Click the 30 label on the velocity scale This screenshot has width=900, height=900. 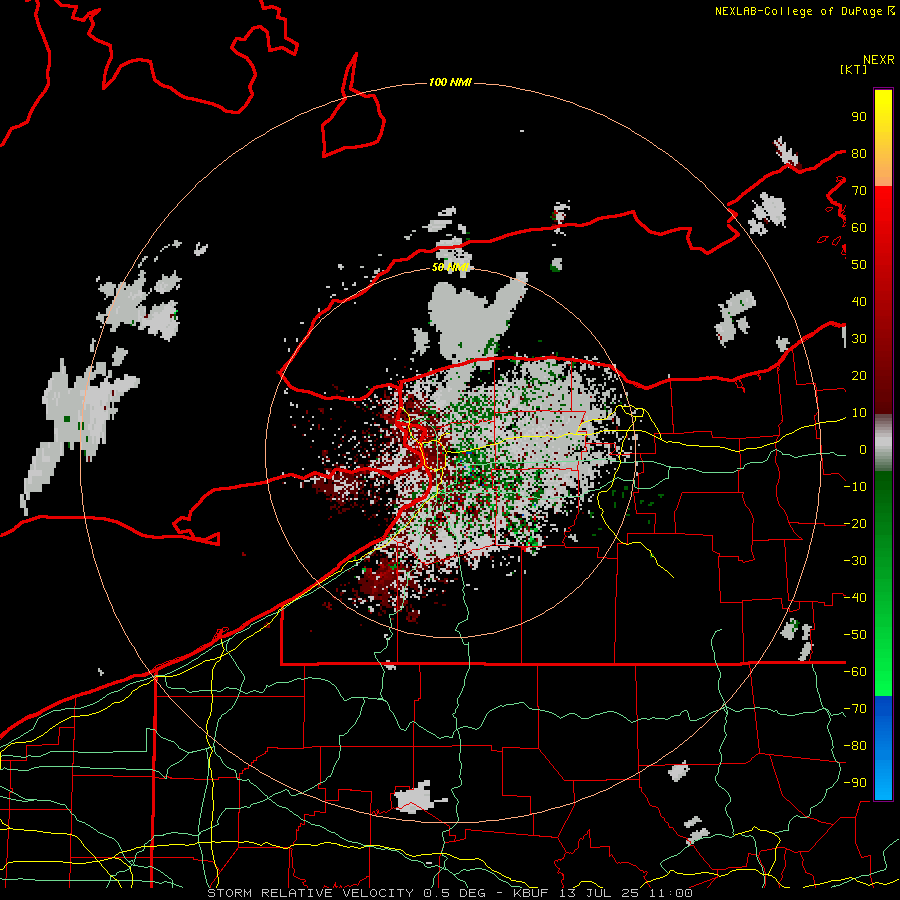(859, 339)
